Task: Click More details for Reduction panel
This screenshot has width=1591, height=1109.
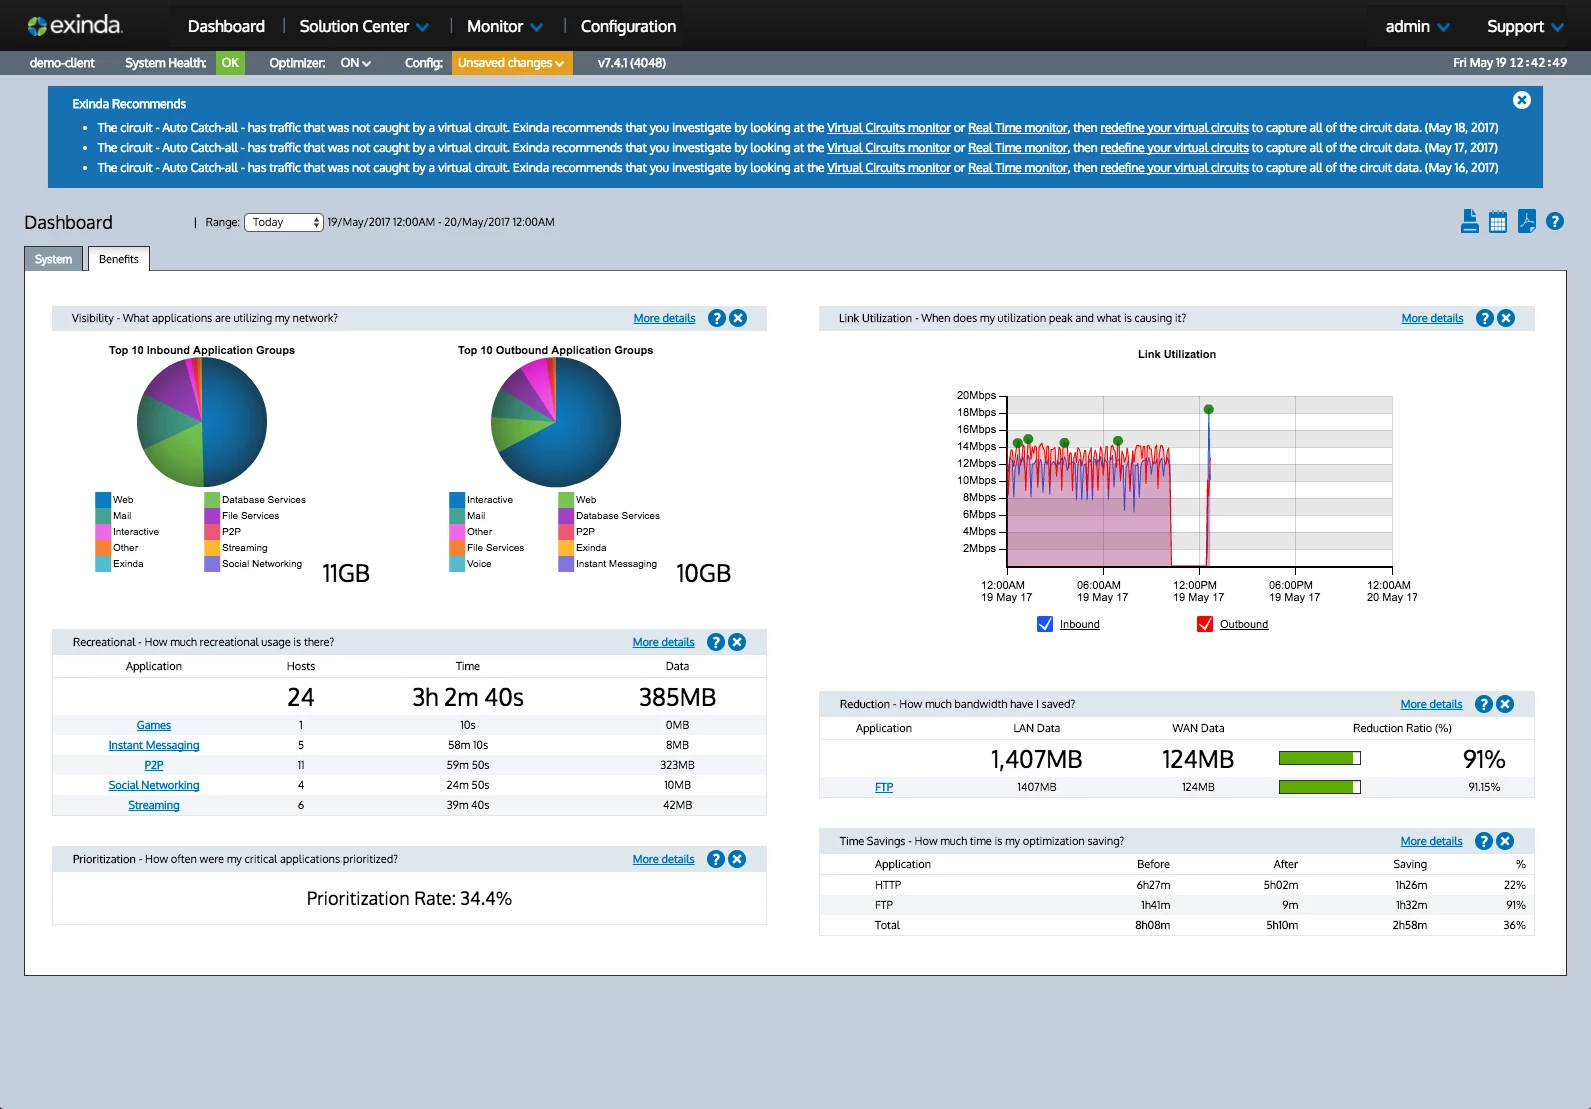Action: coord(1431,704)
